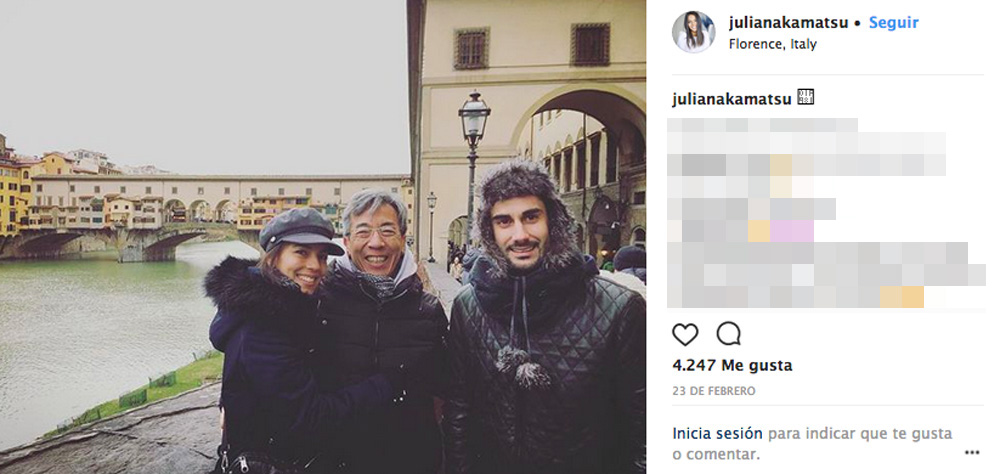This screenshot has width=1000, height=474.
Task: Click the Inicia sesión login link
Action: tap(717, 434)
